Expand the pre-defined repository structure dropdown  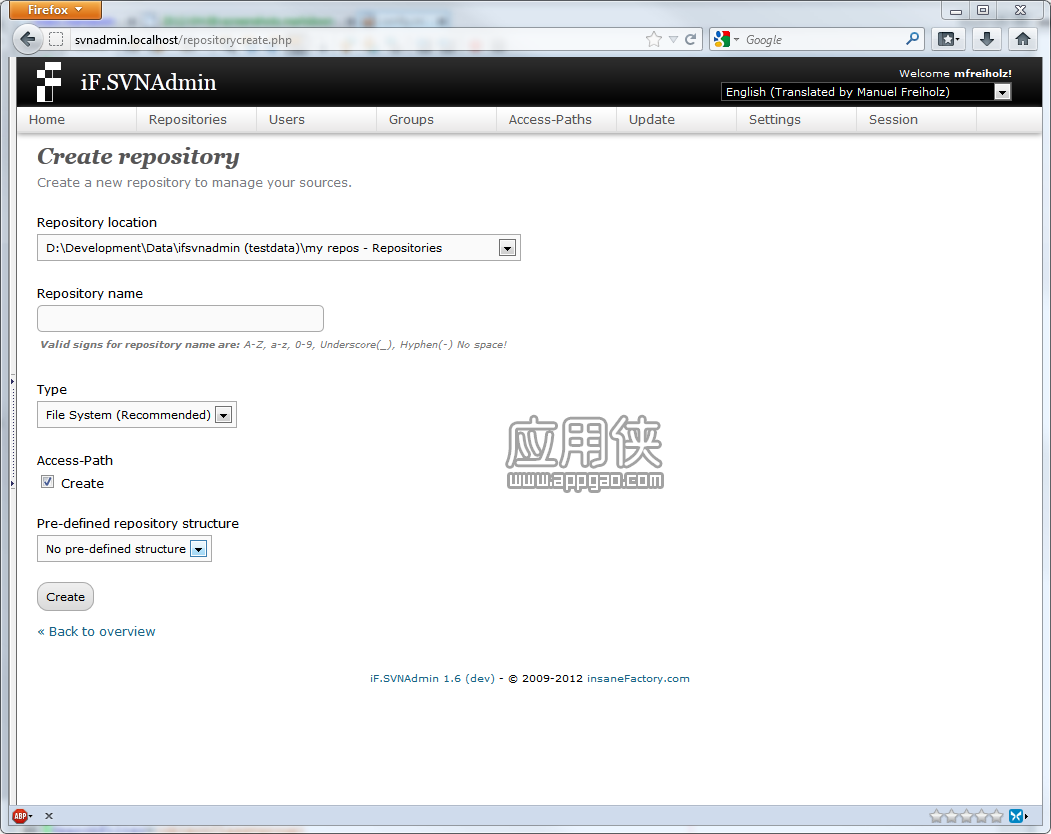tap(124, 549)
